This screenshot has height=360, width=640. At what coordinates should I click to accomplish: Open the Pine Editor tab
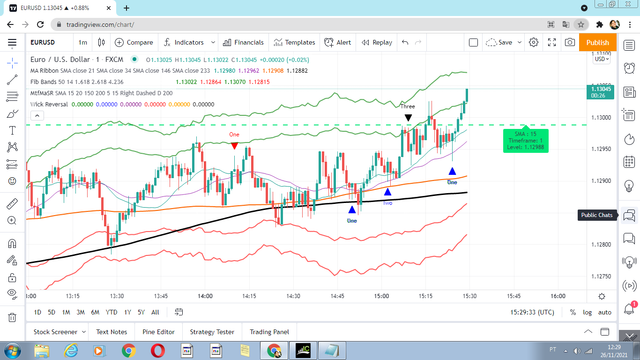(x=158, y=332)
